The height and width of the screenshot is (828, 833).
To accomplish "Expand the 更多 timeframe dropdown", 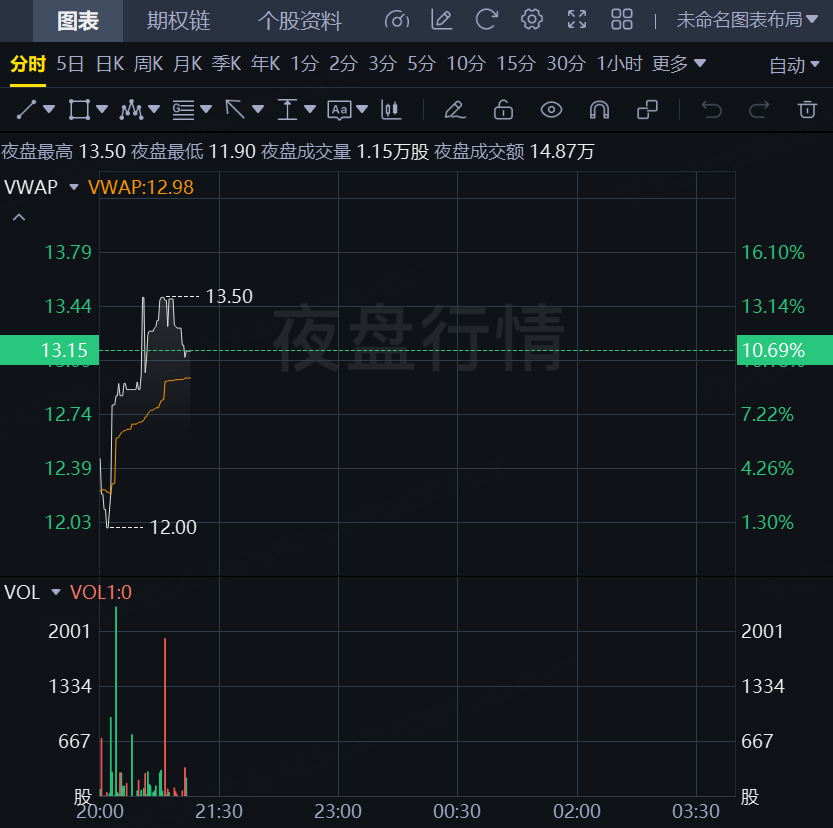I will pos(679,64).
